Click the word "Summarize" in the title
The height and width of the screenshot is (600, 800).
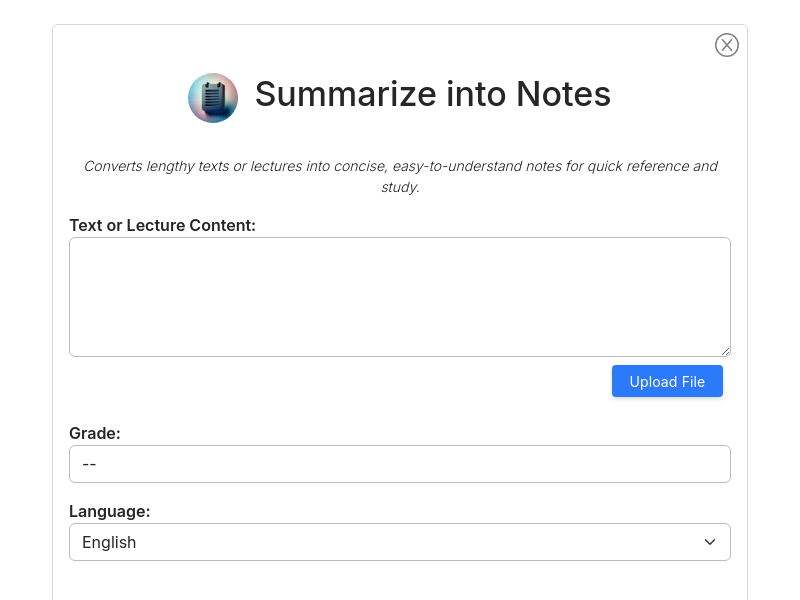click(346, 94)
